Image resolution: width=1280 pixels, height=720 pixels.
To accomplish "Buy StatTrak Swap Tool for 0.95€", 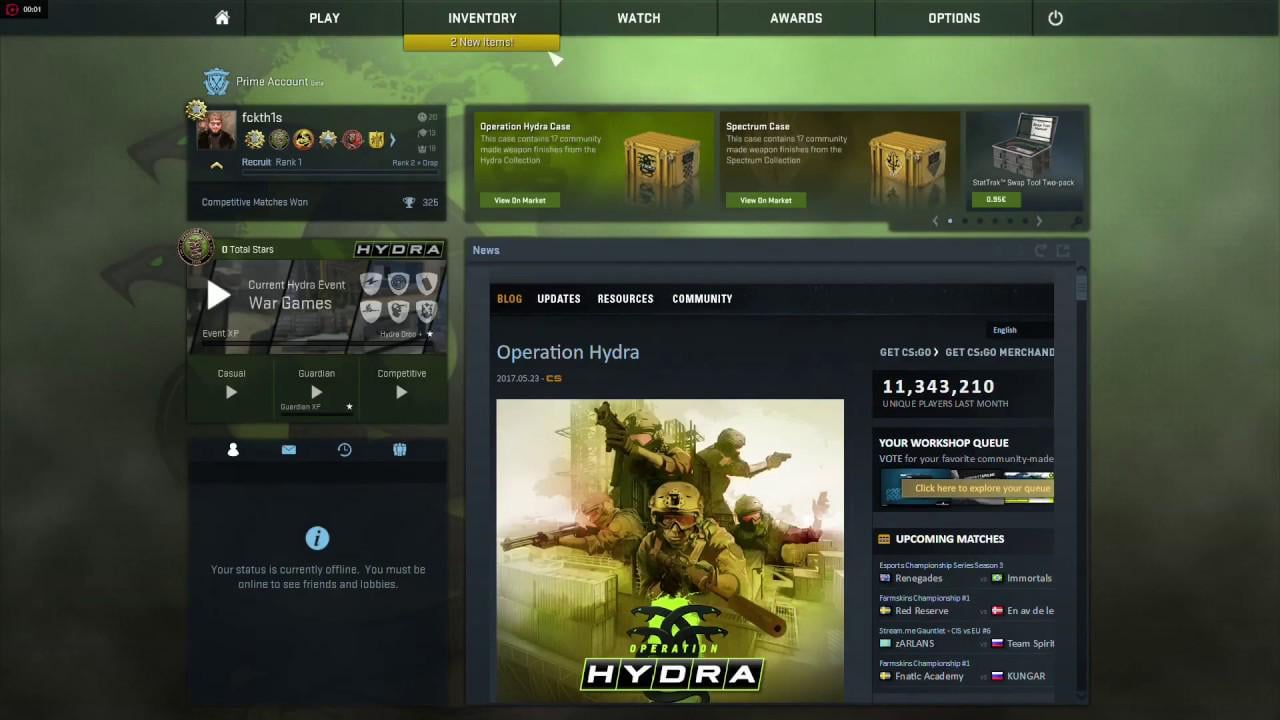I will coord(996,199).
